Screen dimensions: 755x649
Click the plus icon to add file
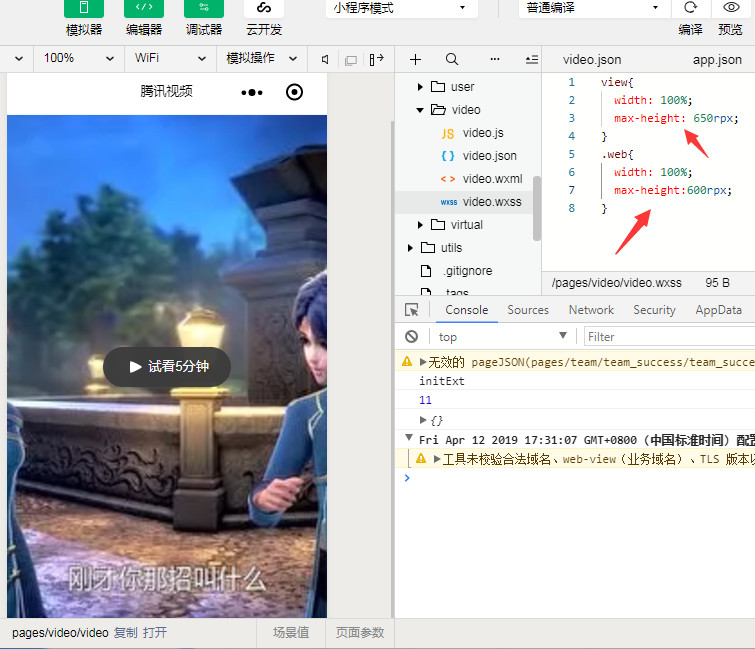tap(416, 59)
